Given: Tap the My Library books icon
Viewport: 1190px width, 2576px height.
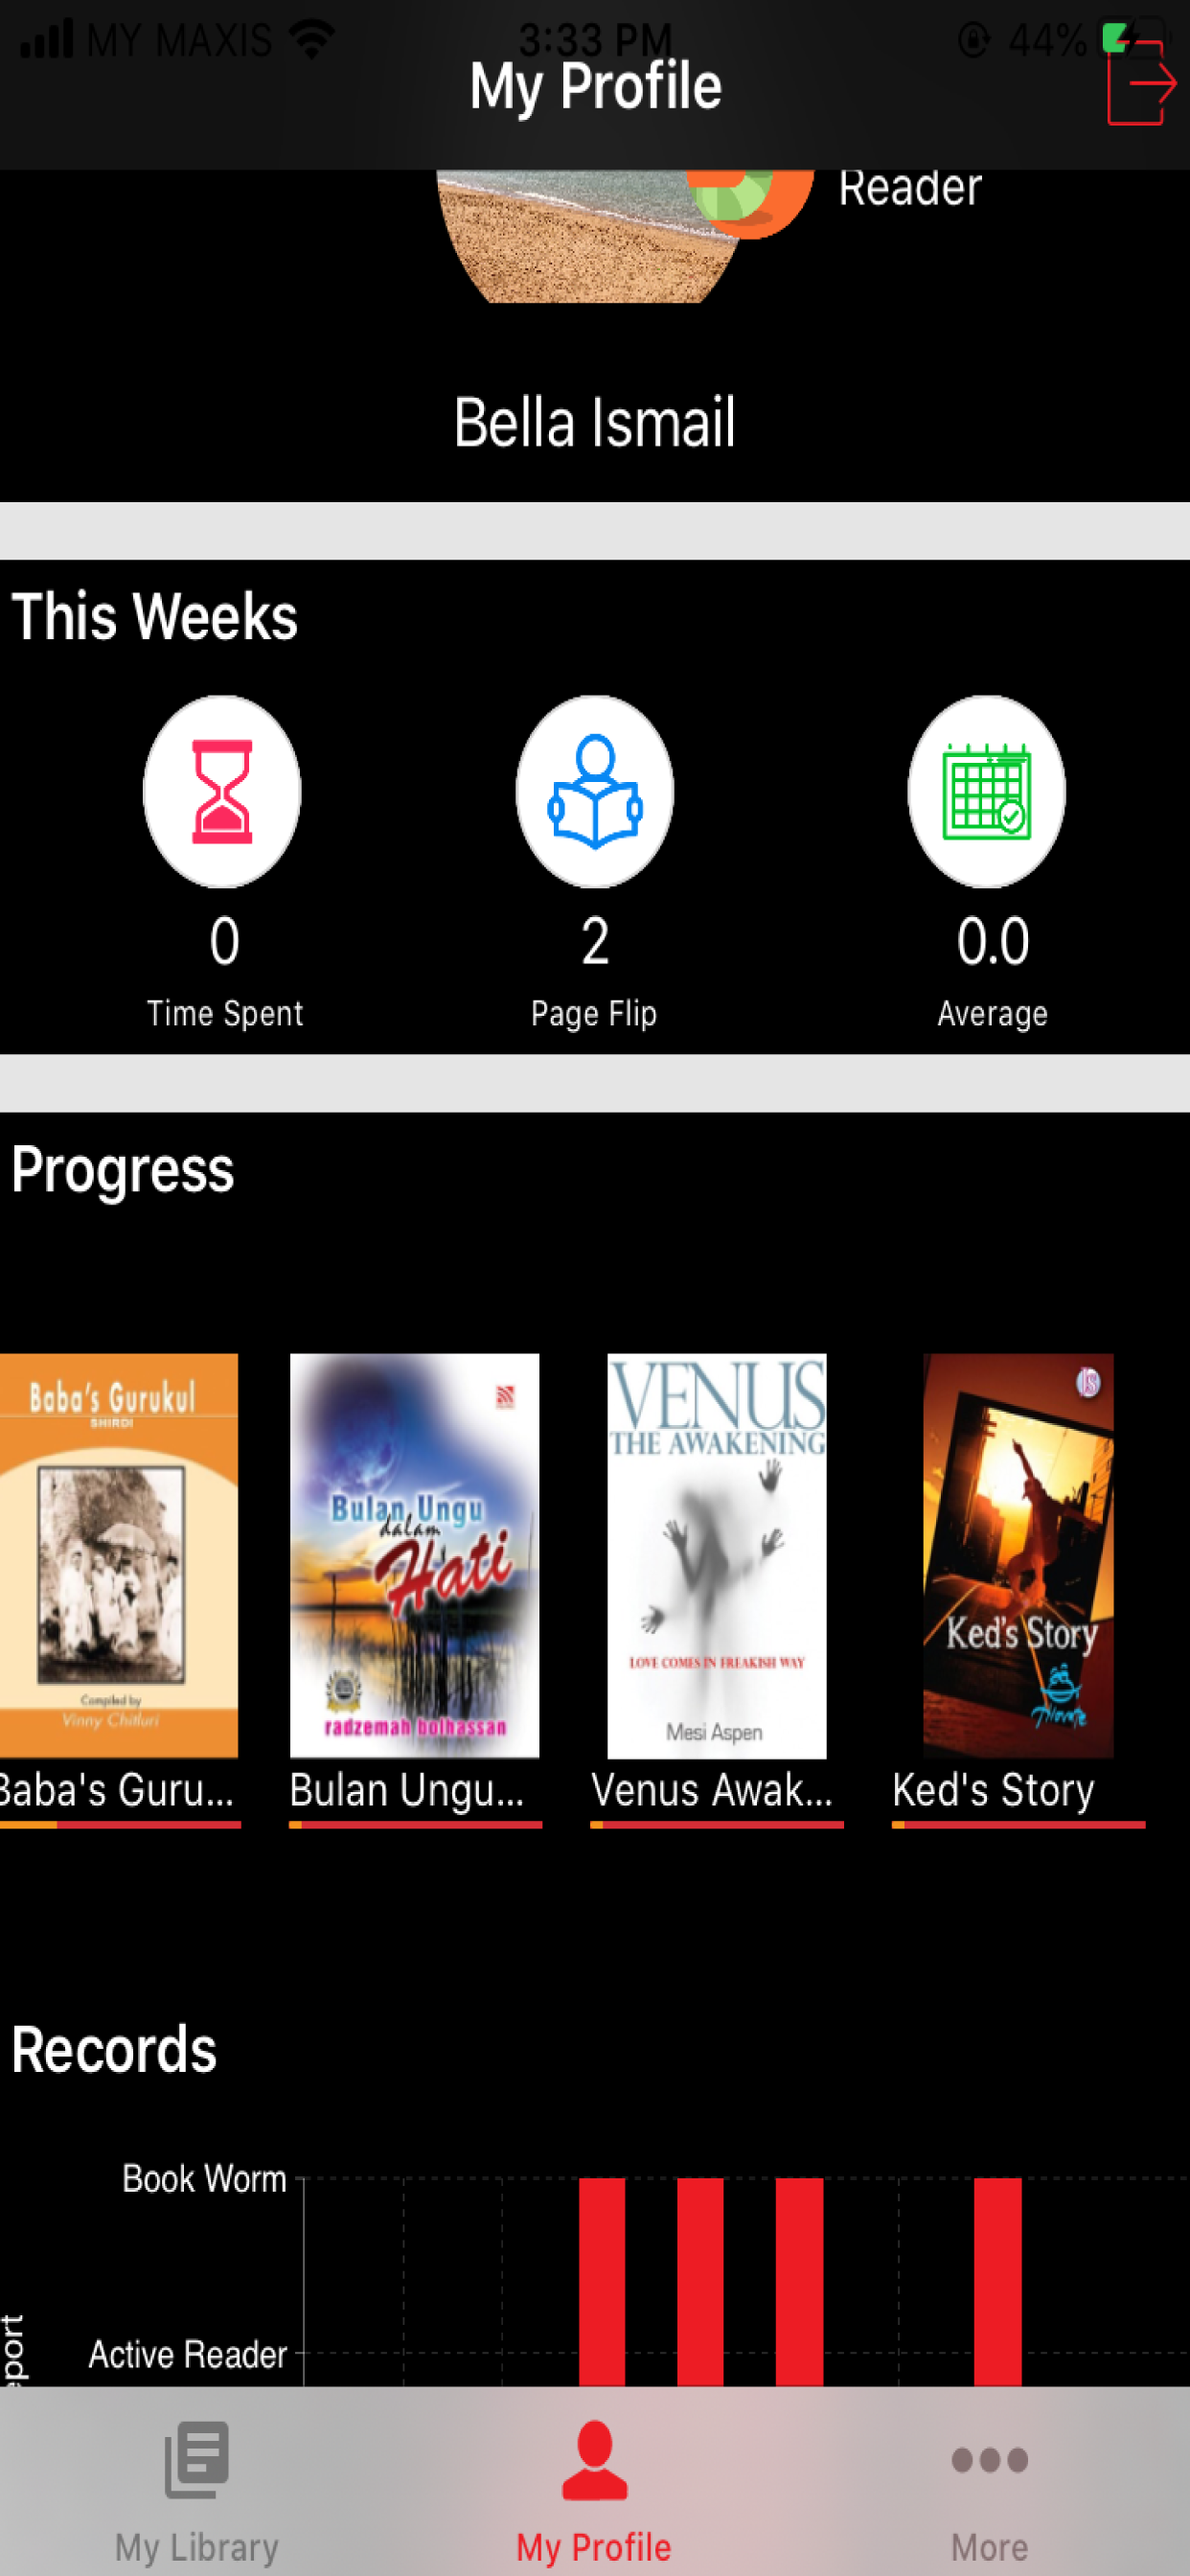Looking at the screenshot, I should pyautogui.click(x=197, y=2459).
